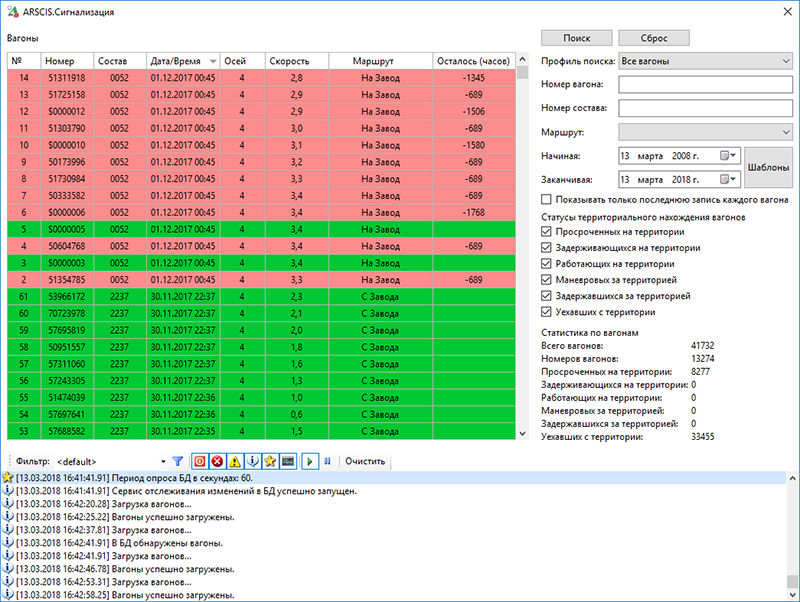Click the Шаблоны button

coord(768,167)
